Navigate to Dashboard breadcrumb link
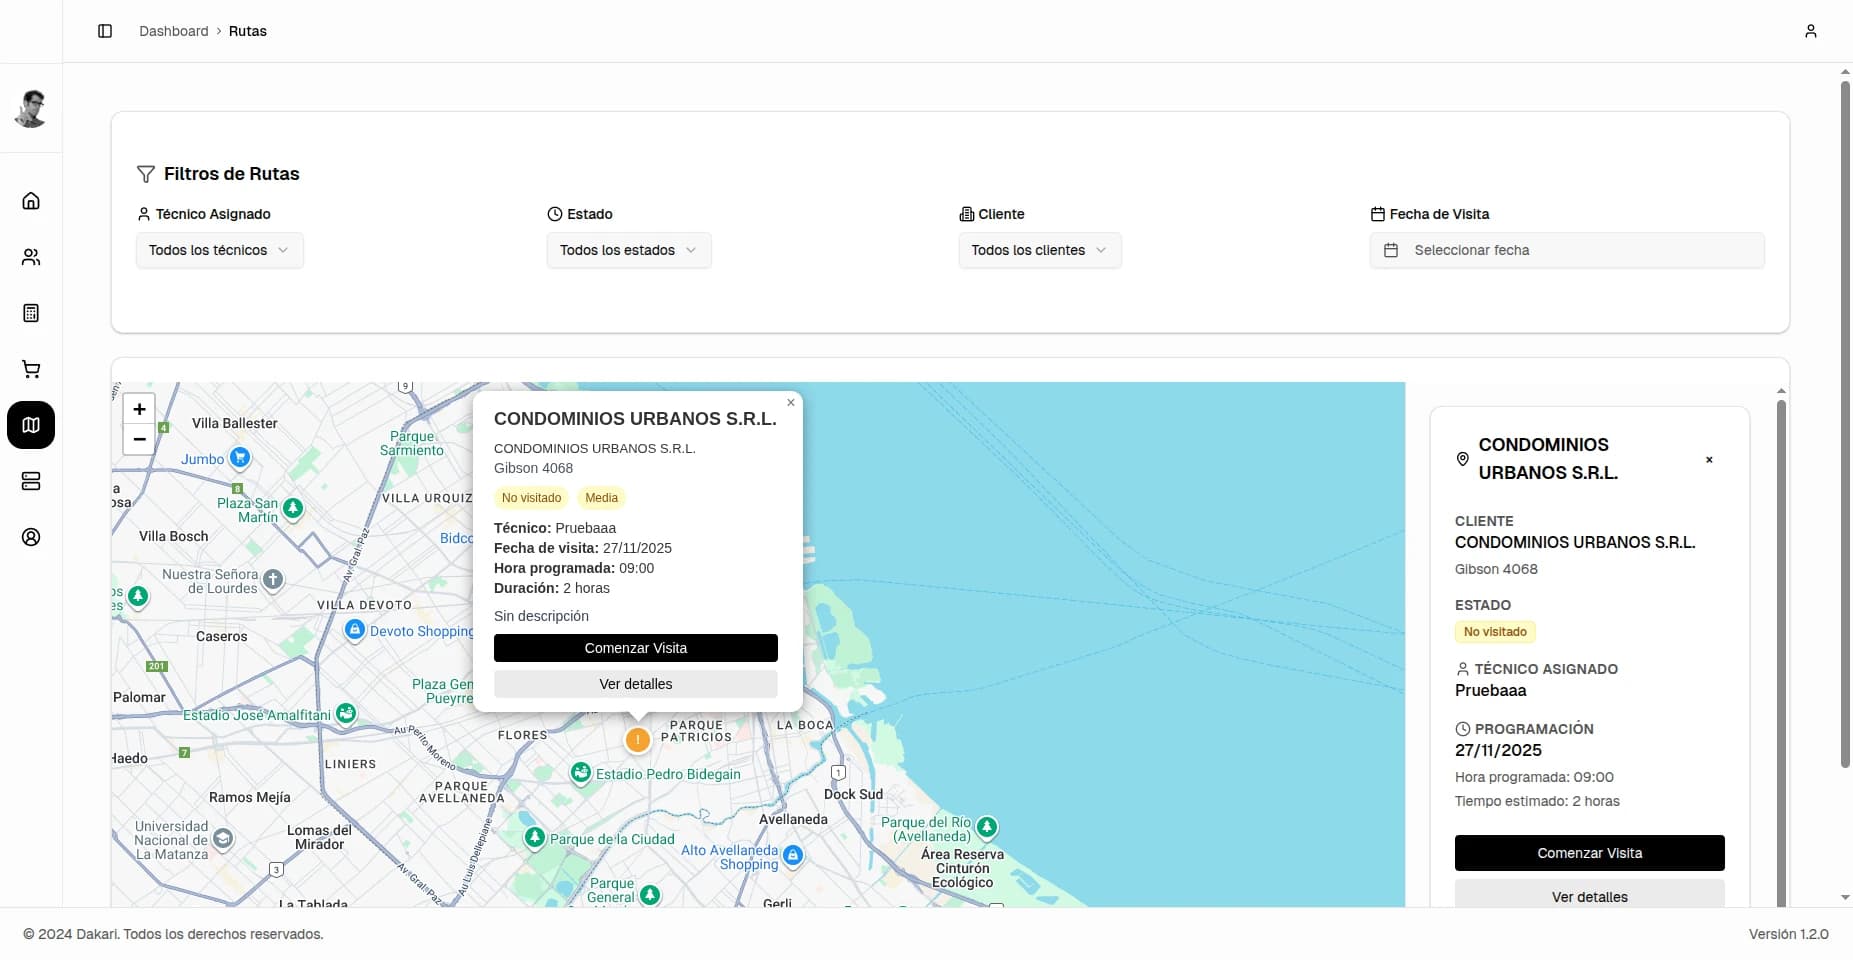 [x=174, y=31]
